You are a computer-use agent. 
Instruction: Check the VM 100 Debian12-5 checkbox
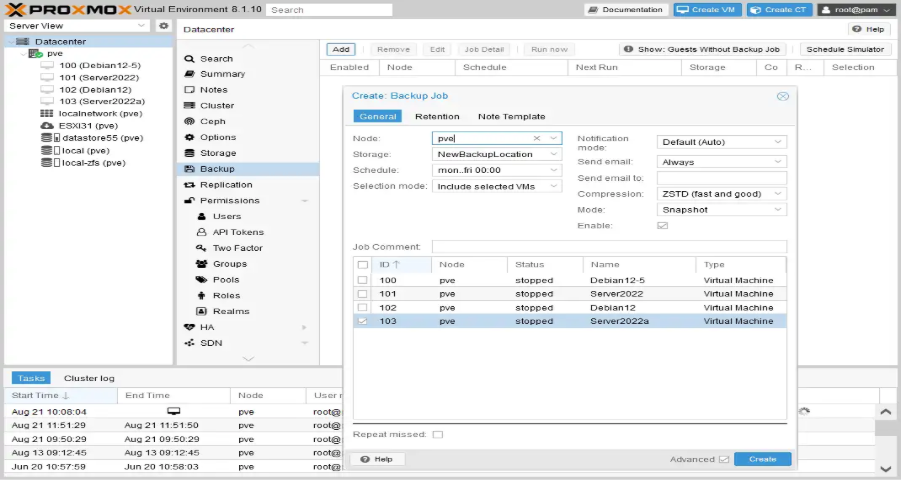point(362,280)
